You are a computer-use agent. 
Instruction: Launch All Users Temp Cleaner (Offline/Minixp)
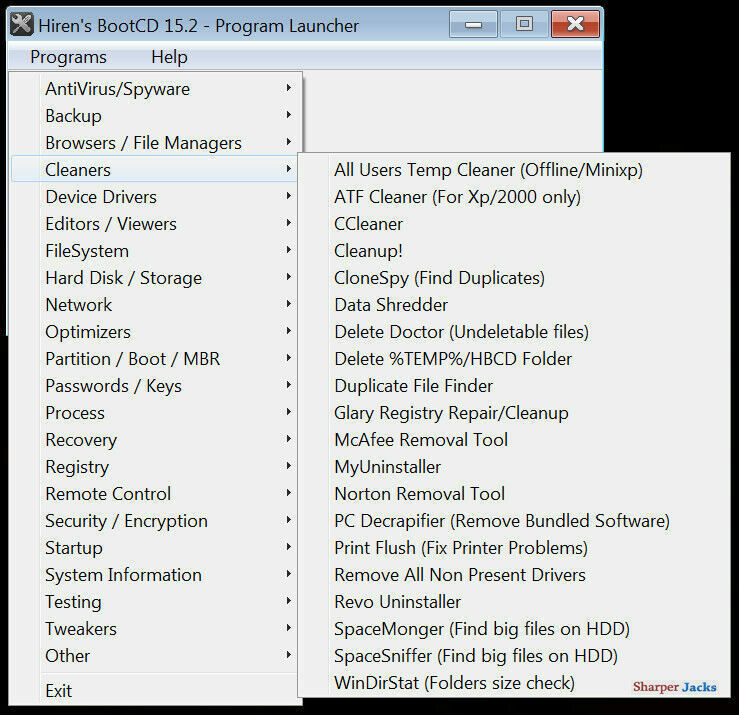tap(514, 169)
